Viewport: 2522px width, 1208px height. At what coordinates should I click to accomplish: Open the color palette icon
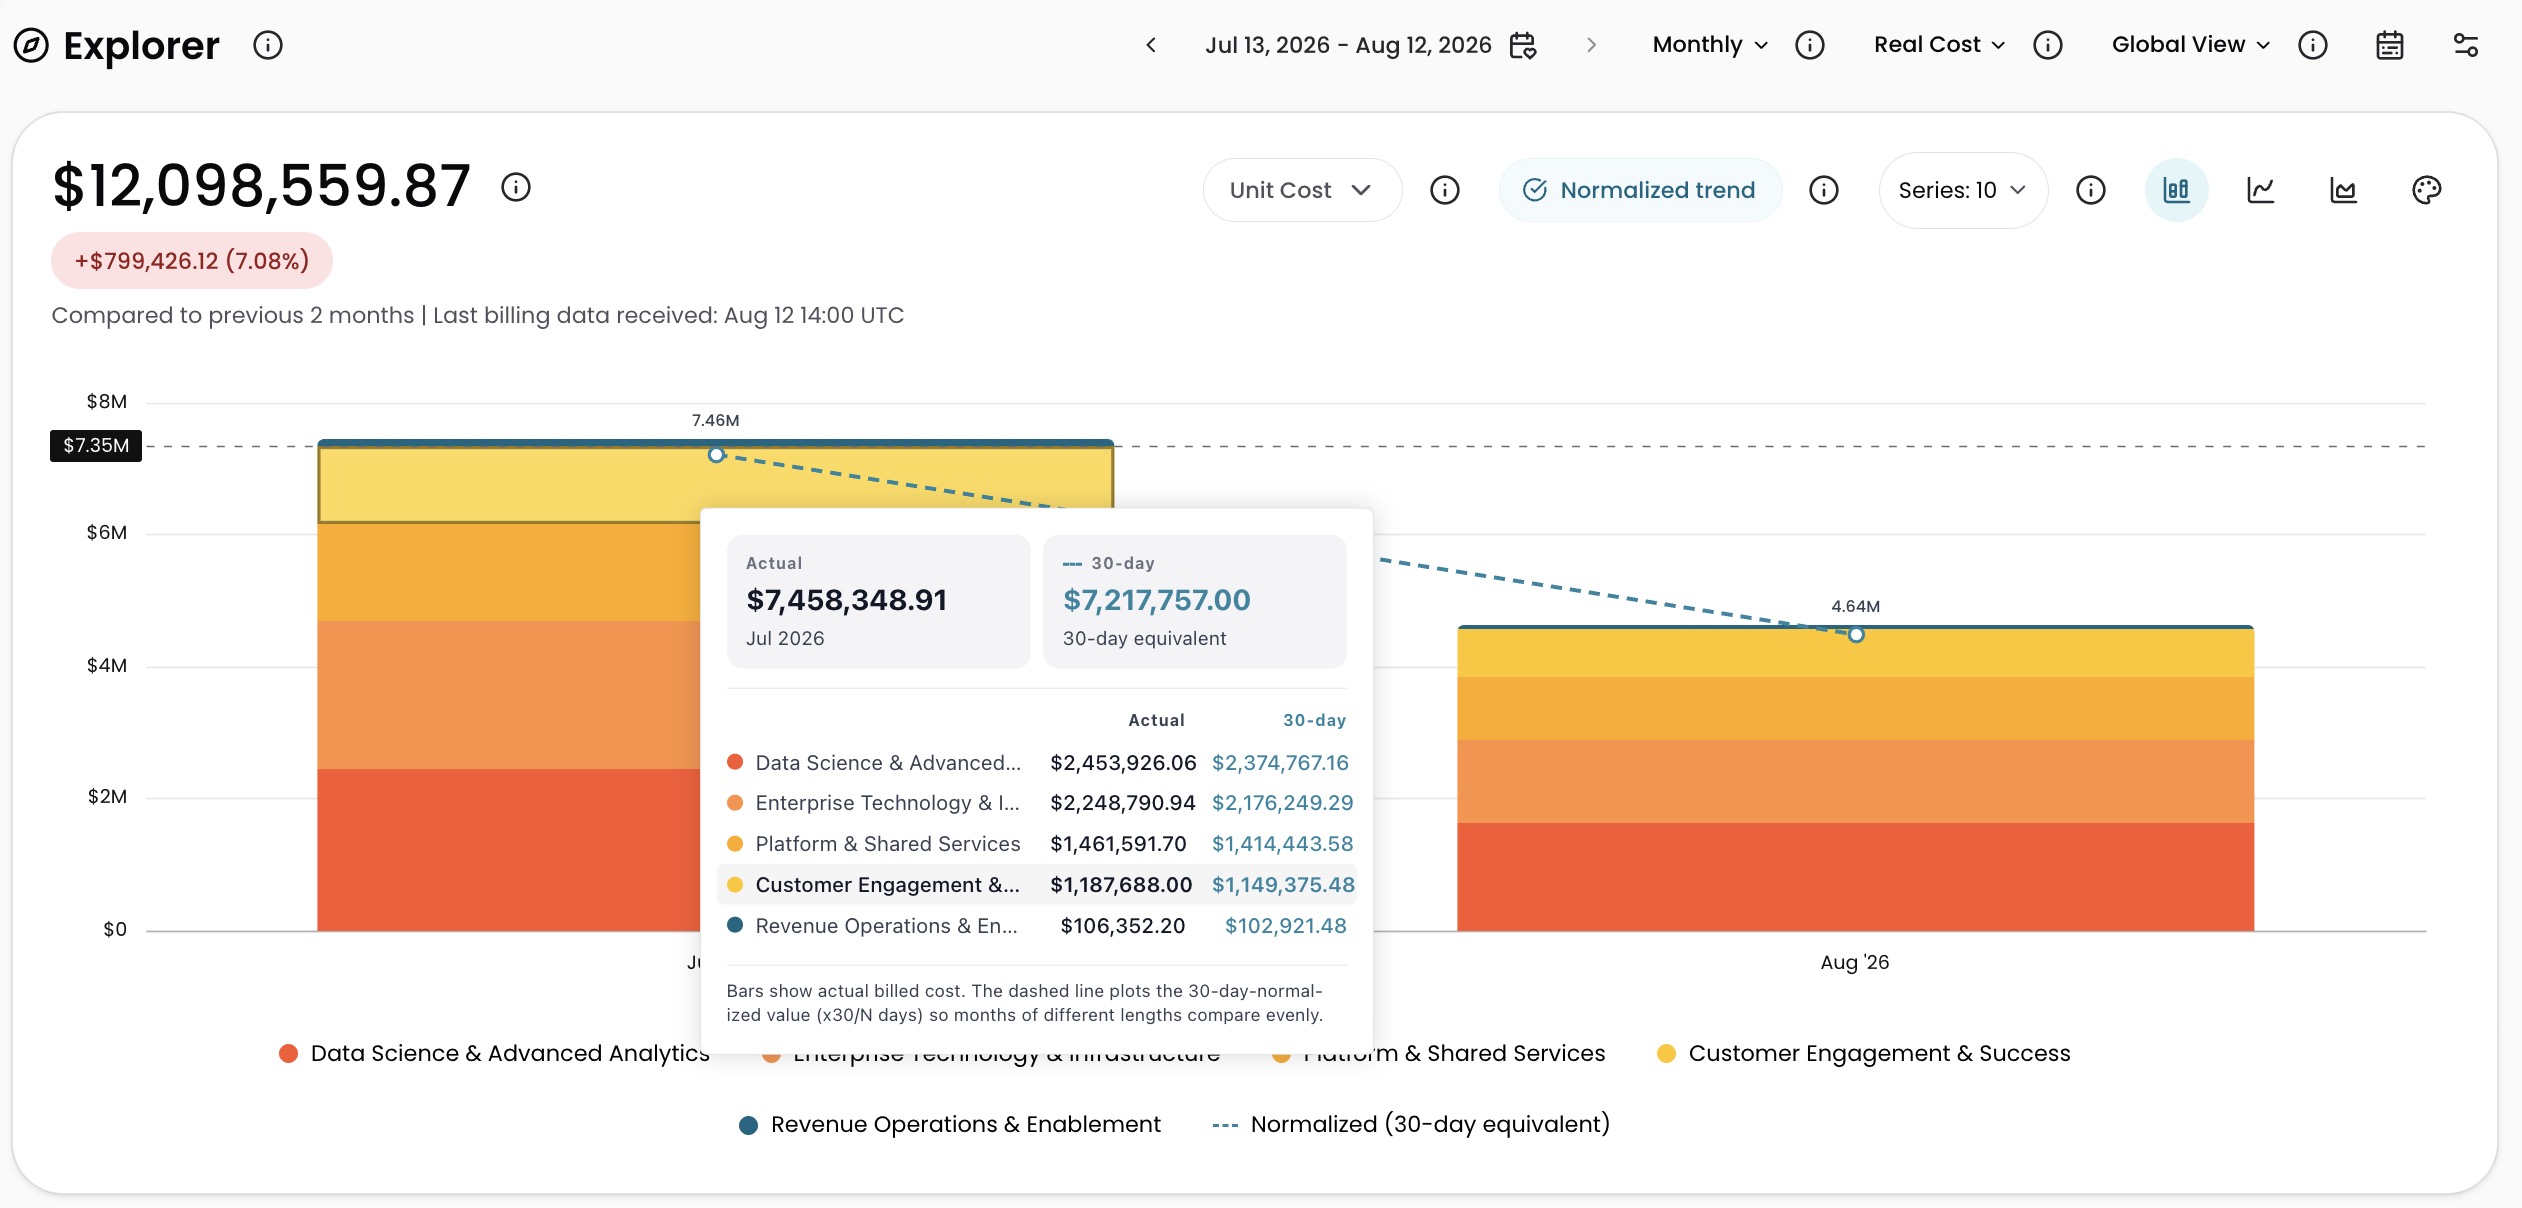[2426, 190]
